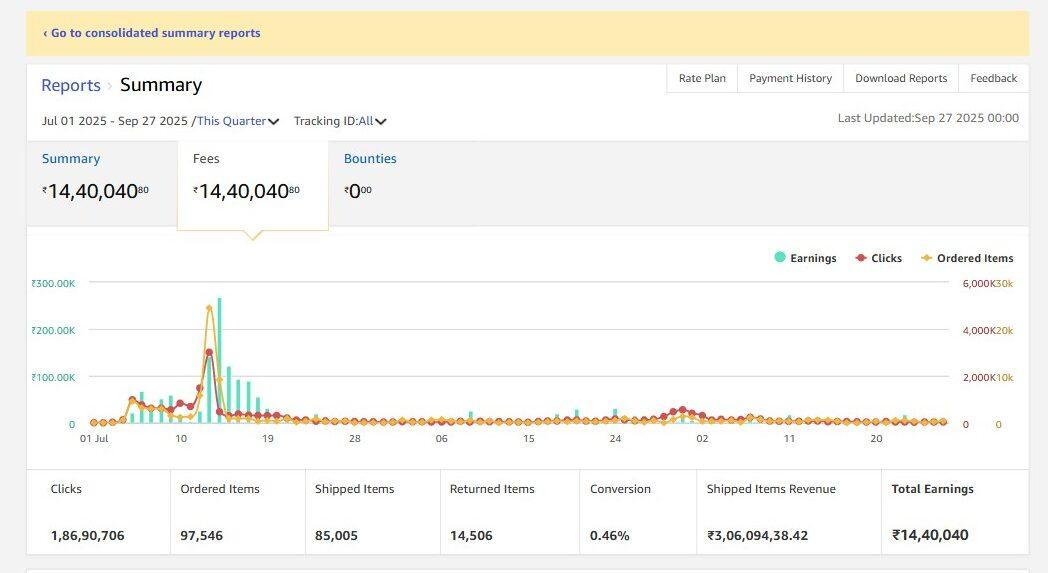1048x573 pixels.
Task: Open the Bounties tab
Action: coord(370,159)
